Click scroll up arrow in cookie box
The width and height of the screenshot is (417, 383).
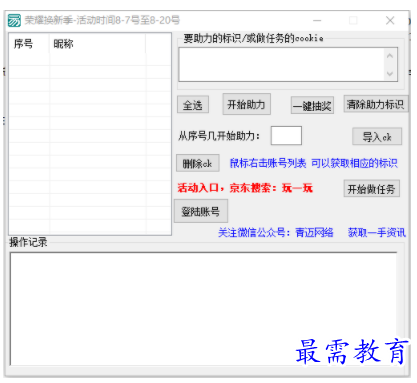click(390, 56)
